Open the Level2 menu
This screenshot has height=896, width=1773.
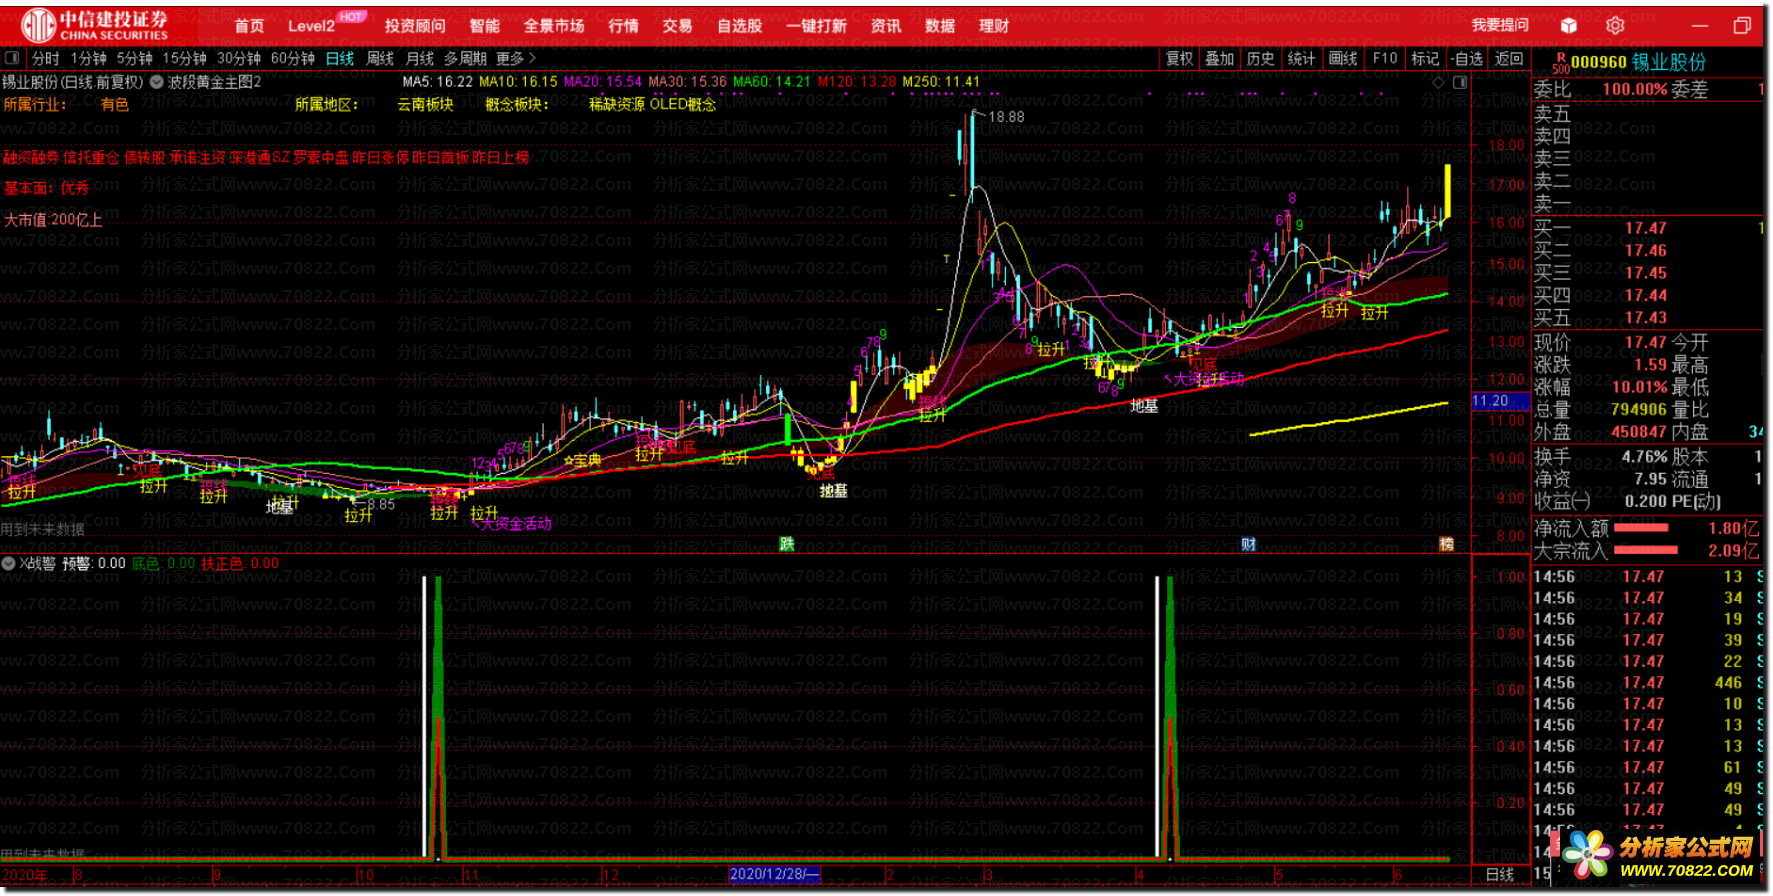point(311,26)
